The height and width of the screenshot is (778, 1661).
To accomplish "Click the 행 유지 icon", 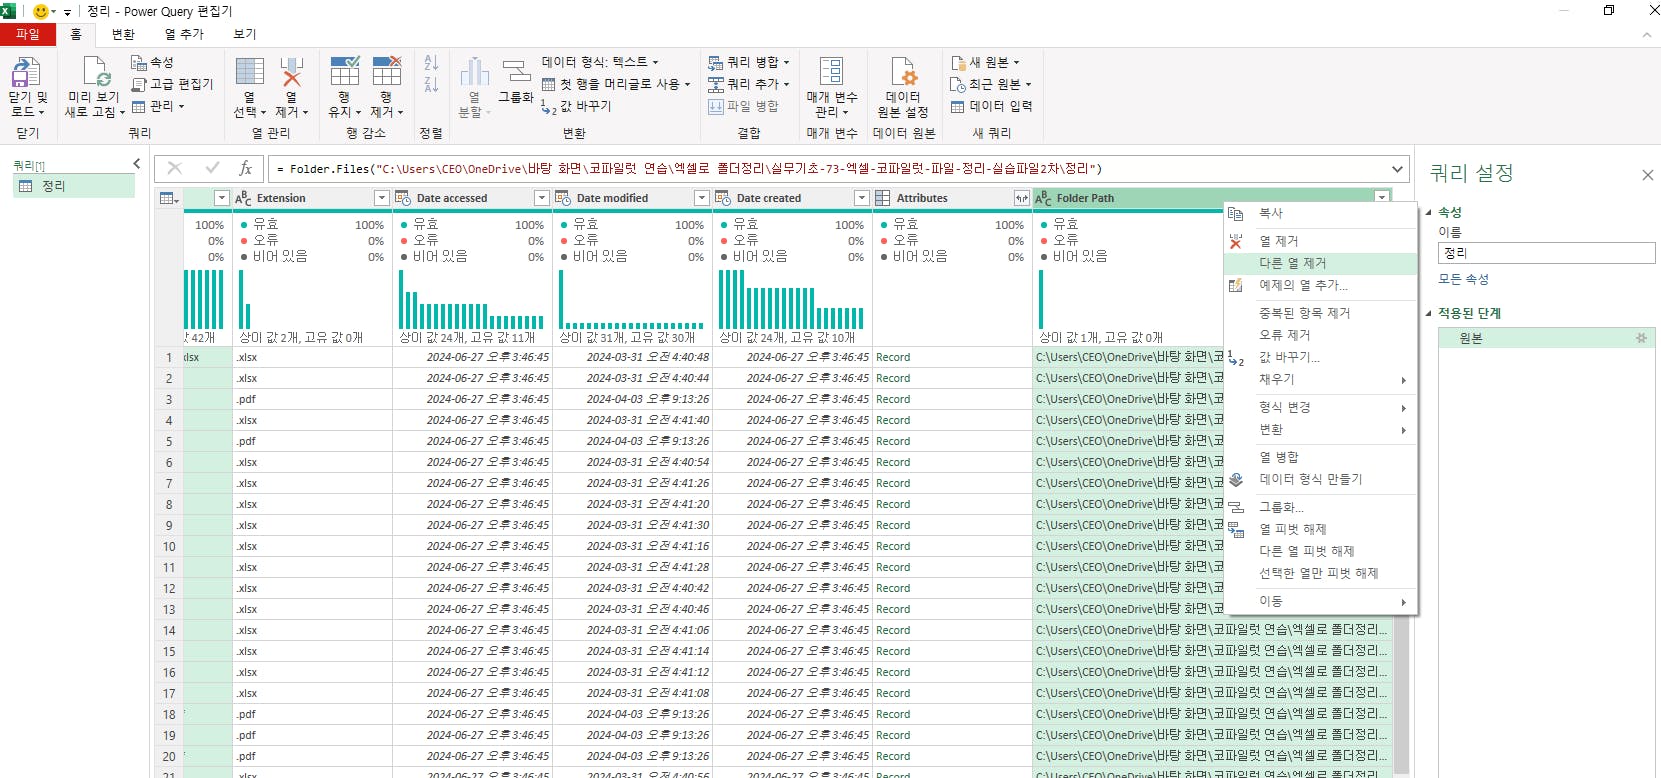I will tap(344, 73).
